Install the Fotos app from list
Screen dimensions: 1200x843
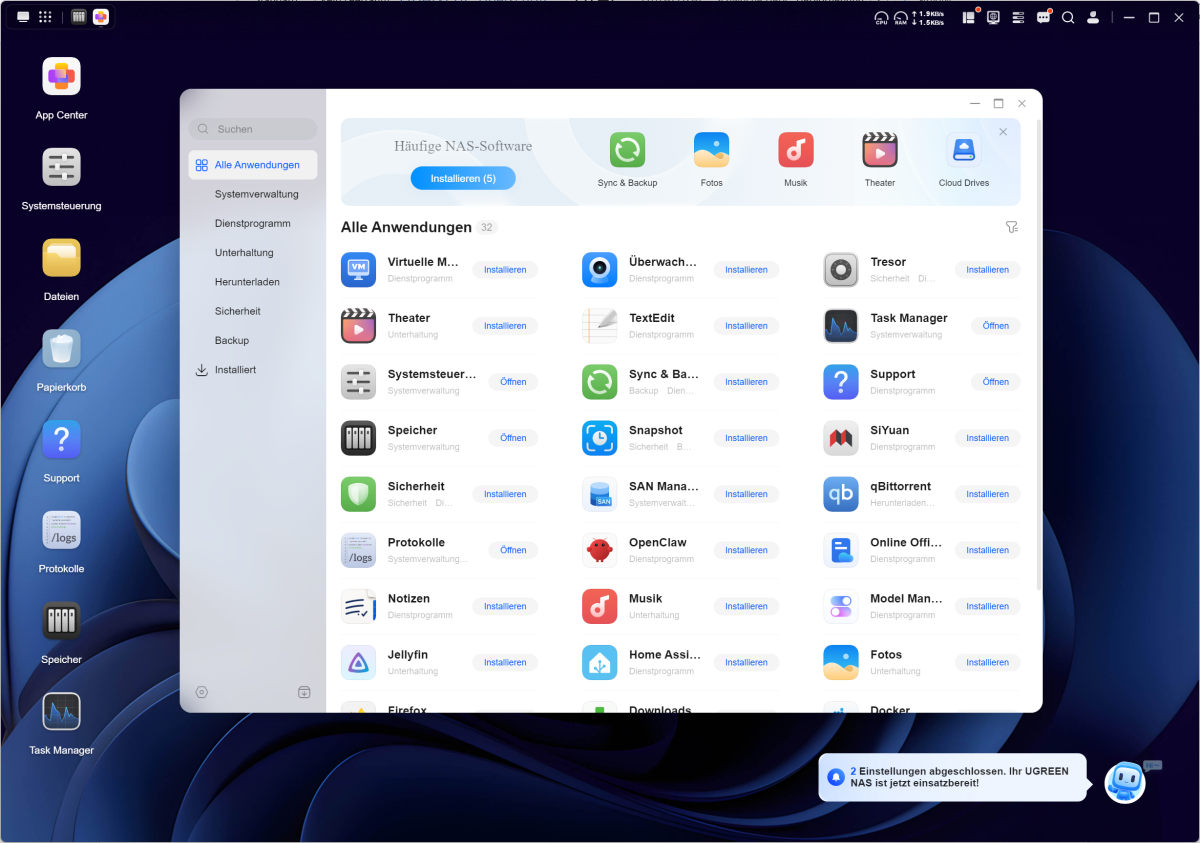(x=987, y=662)
